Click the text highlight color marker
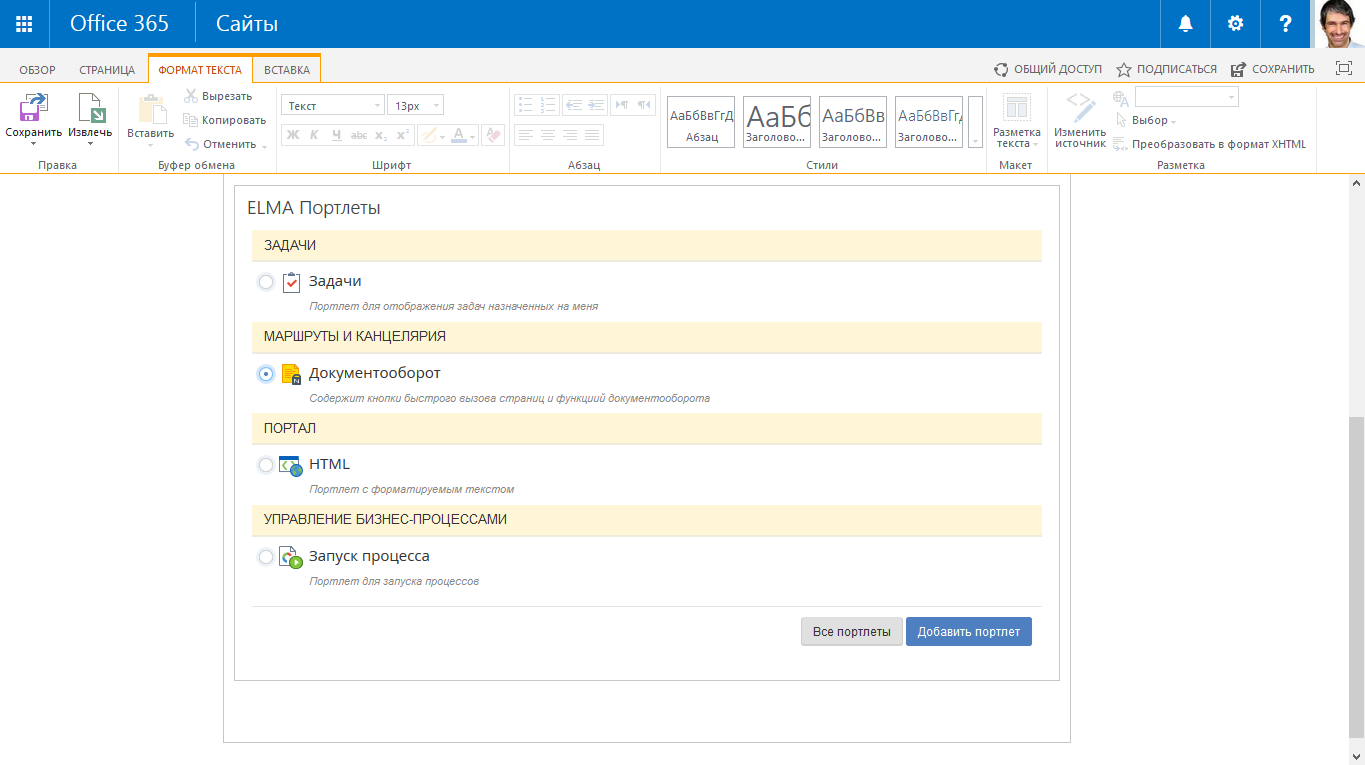 pos(427,135)
